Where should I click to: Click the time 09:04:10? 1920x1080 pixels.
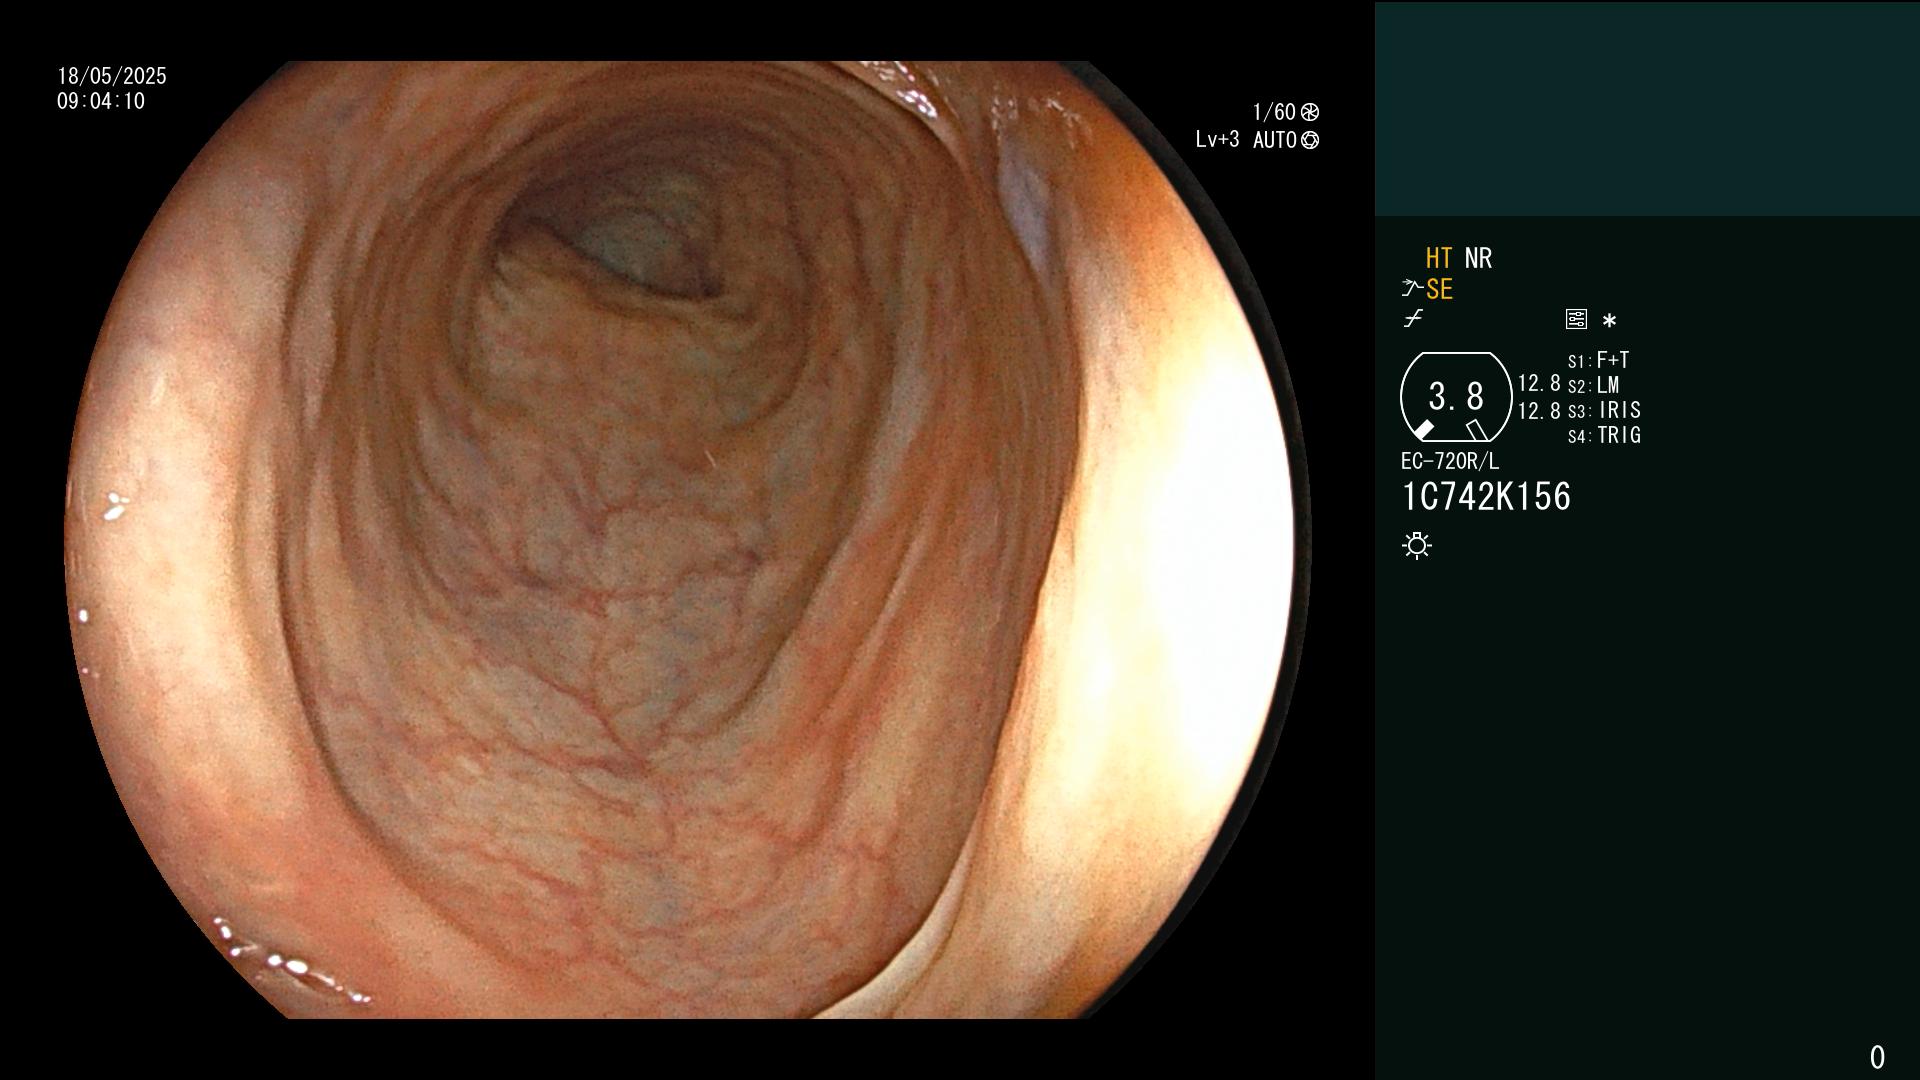tap(101, 102)
